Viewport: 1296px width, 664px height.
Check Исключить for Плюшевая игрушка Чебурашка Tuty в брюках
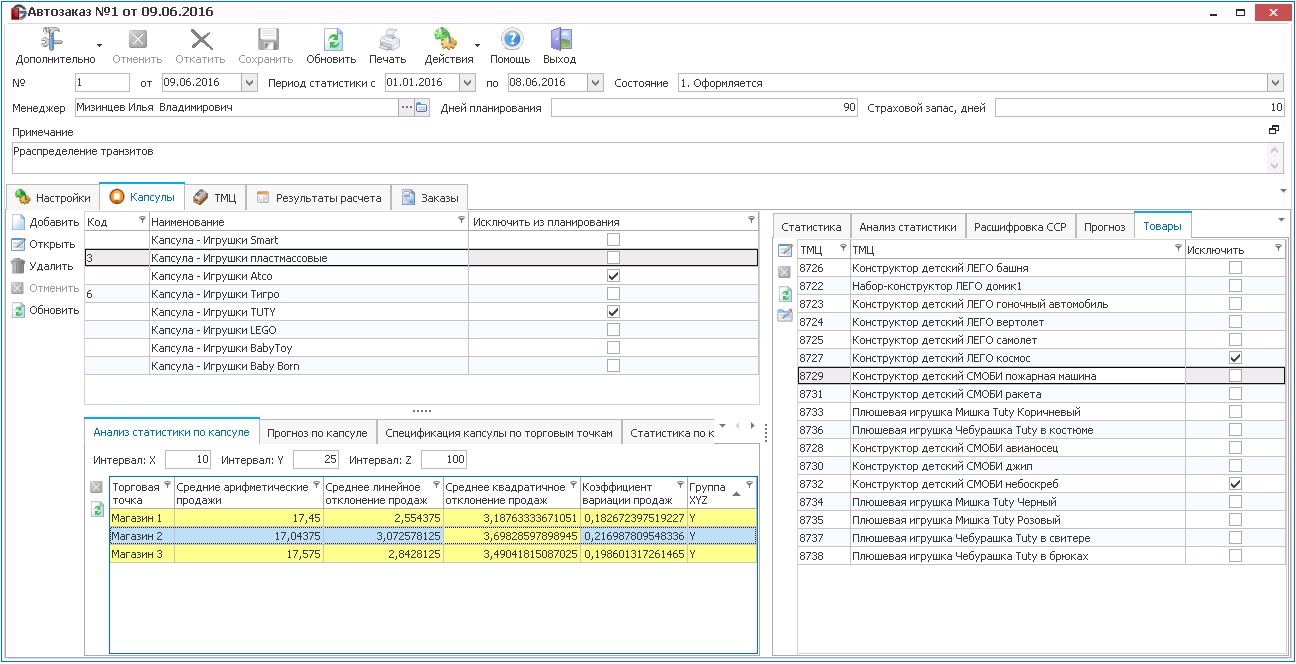click(x=1235, y=556)
